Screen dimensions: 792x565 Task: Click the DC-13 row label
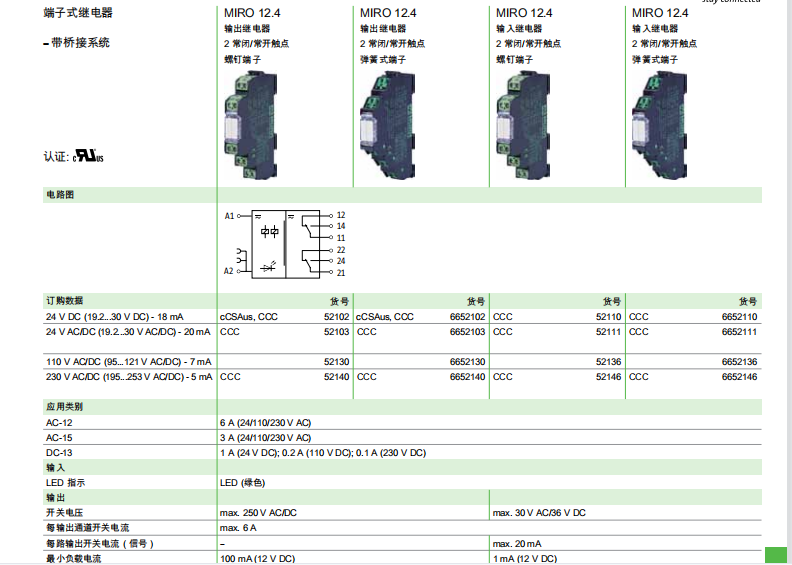pyautogui.click(x=59, y=453)
